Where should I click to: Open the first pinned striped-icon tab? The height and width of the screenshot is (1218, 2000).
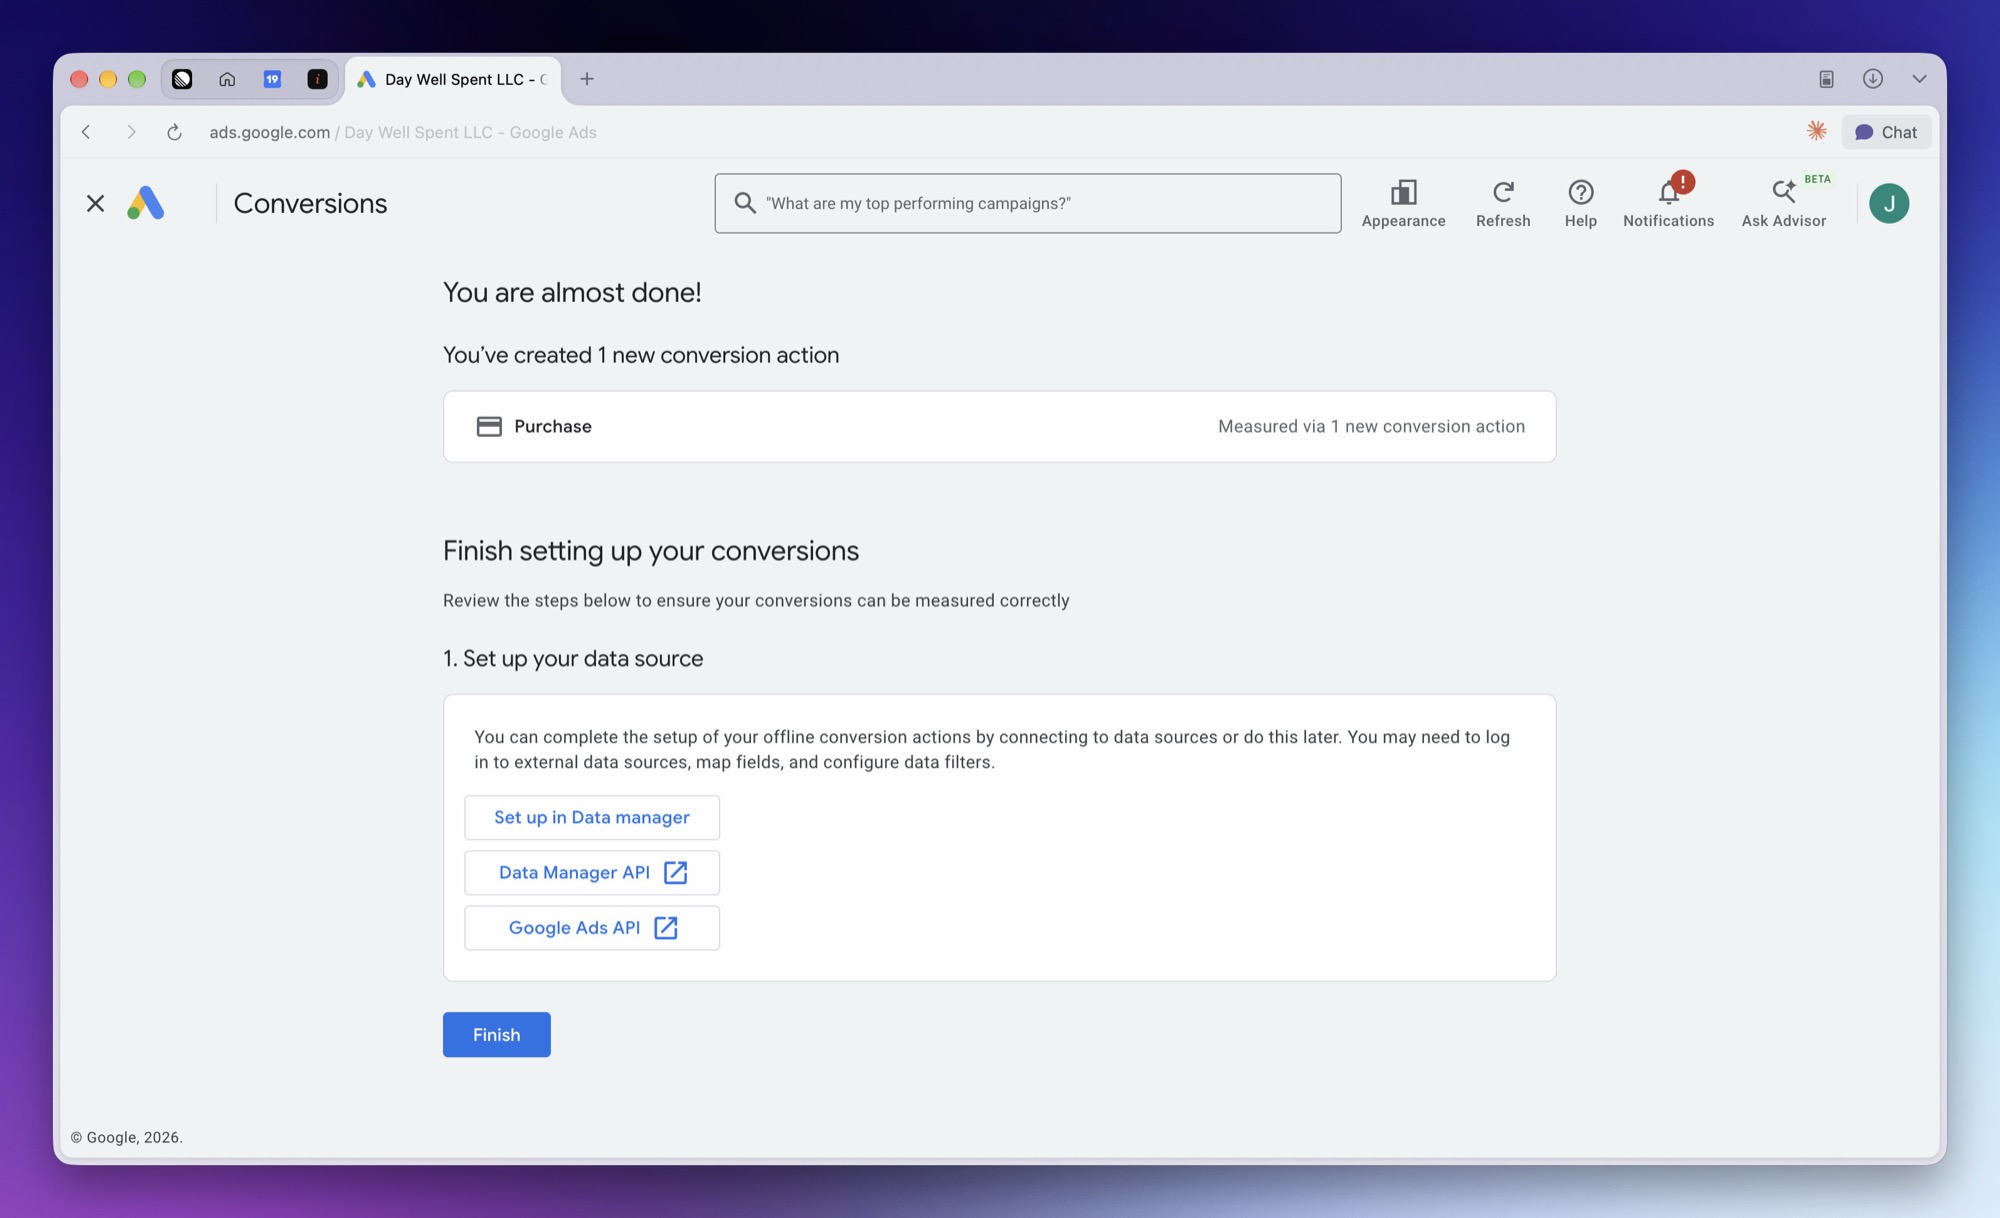click(x=182, y=79)
